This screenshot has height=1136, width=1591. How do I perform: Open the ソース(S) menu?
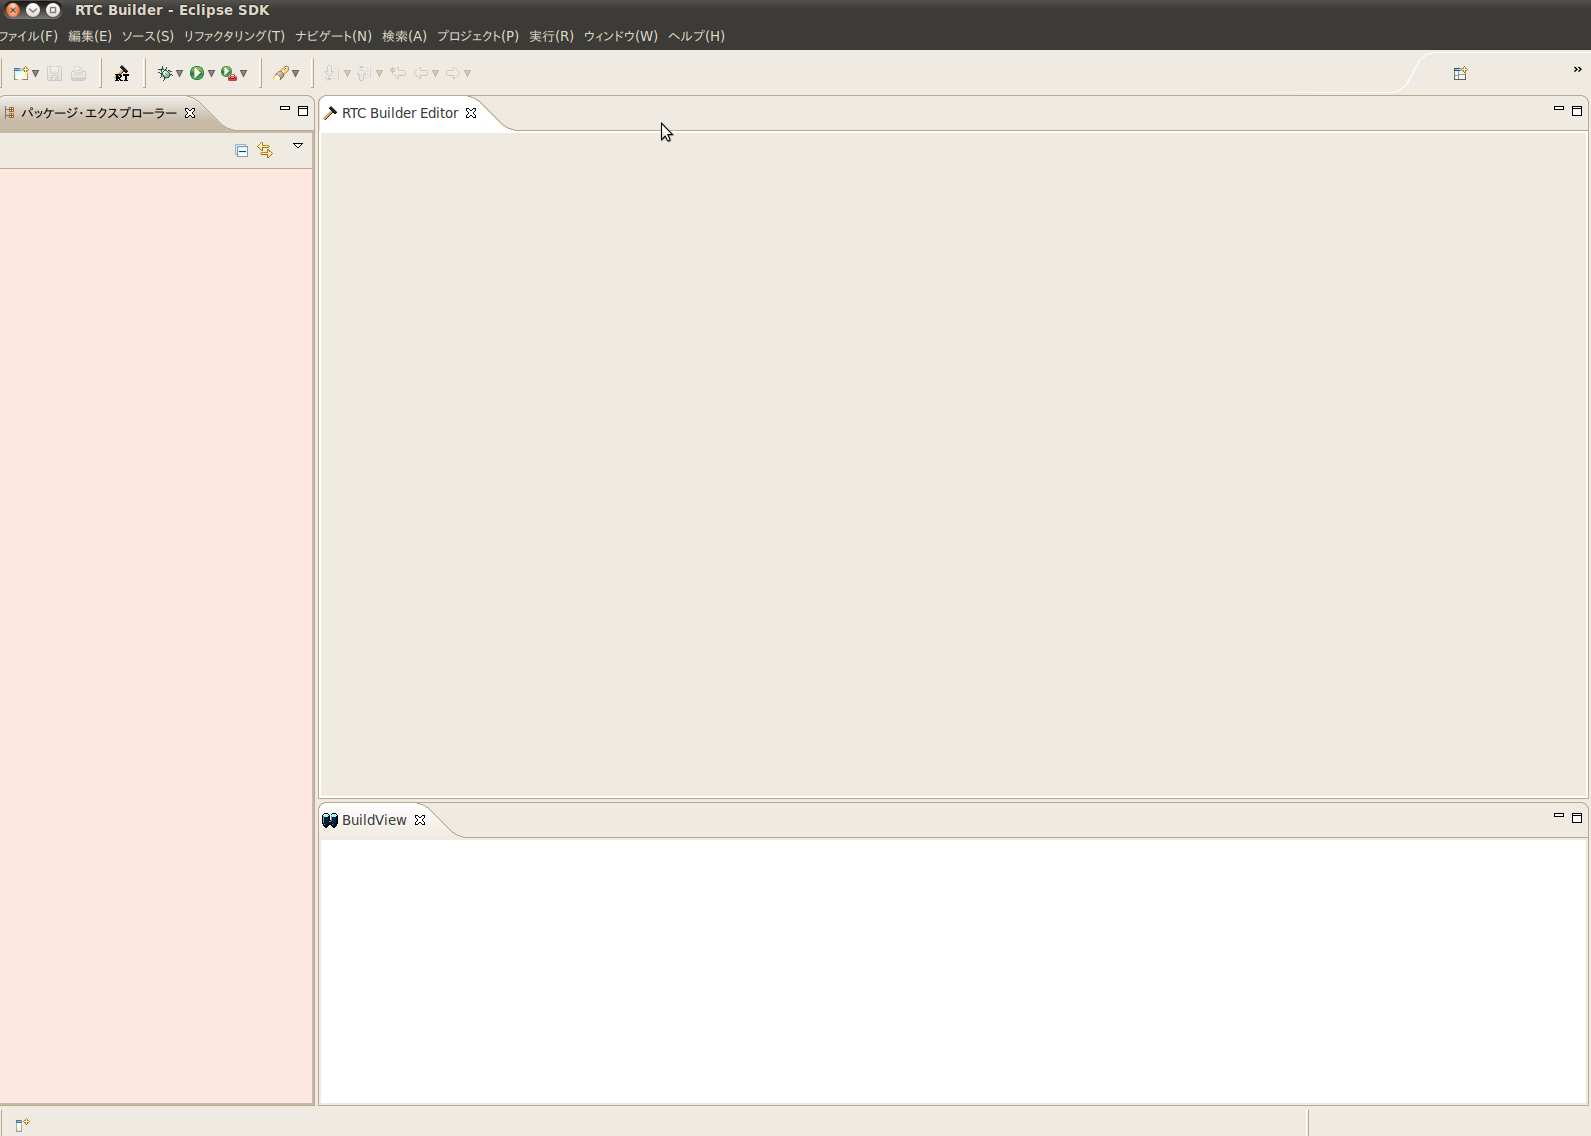pyautogui.click(x=148, y=36)
